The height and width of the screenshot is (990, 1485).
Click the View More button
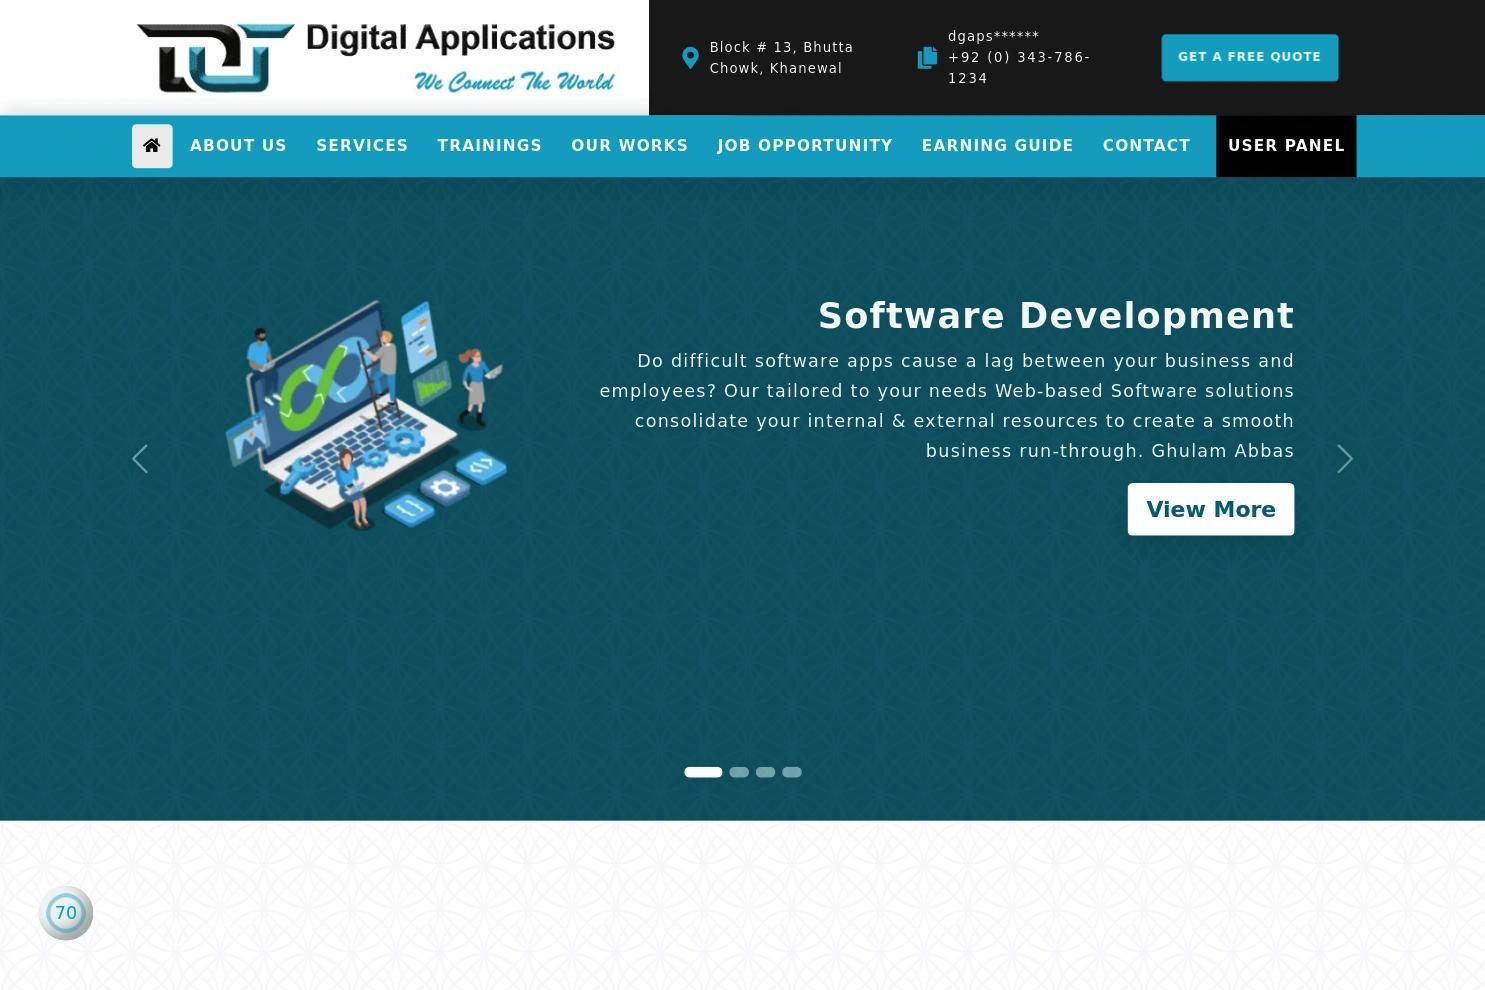coord(1210,509)
